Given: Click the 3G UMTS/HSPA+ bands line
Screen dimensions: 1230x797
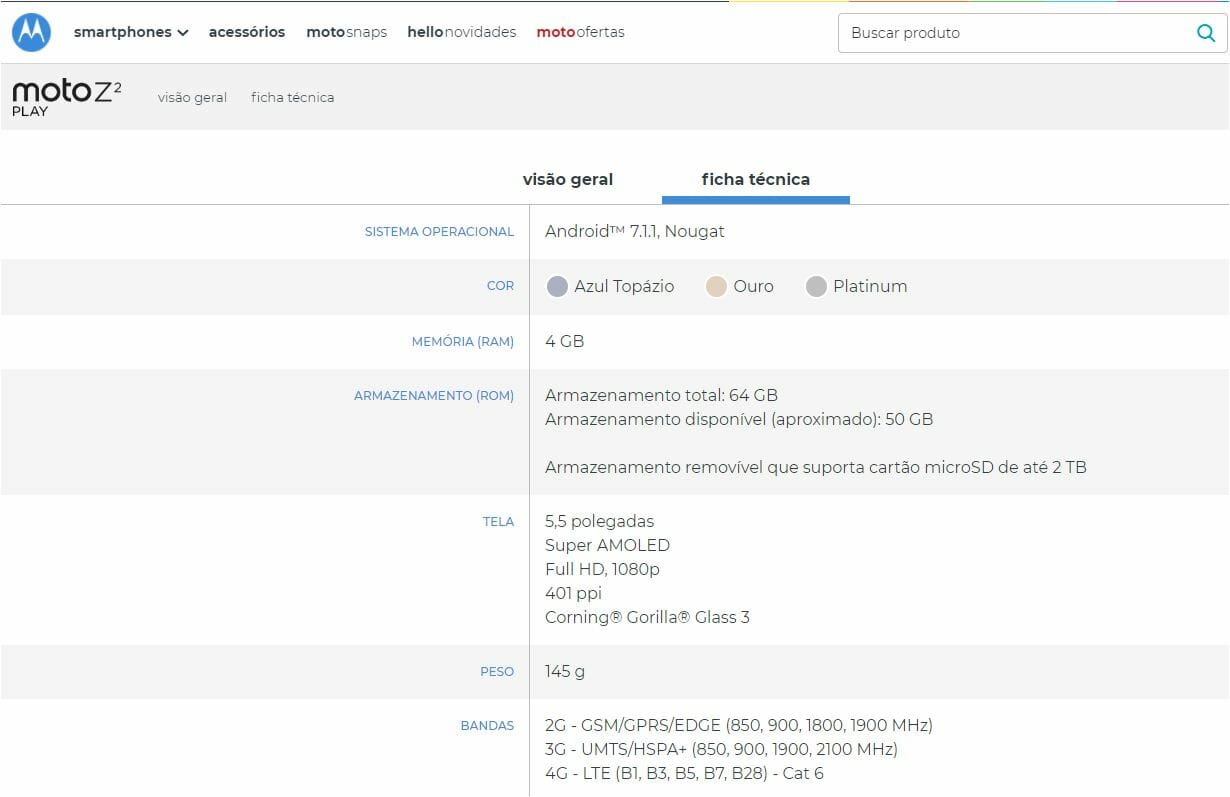Looking at the screenshot, I should coord(721,749).
